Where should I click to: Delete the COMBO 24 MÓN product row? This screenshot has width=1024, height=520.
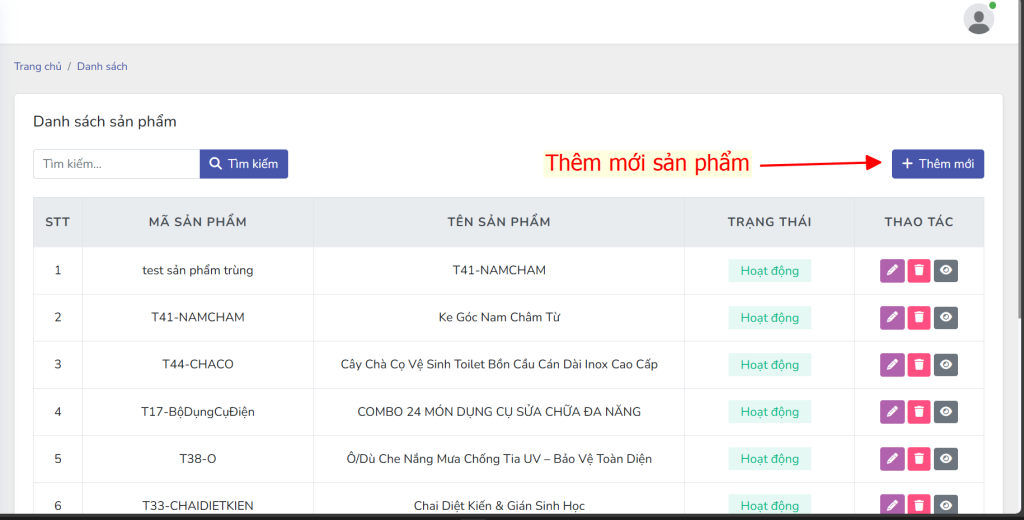point(919,411)
